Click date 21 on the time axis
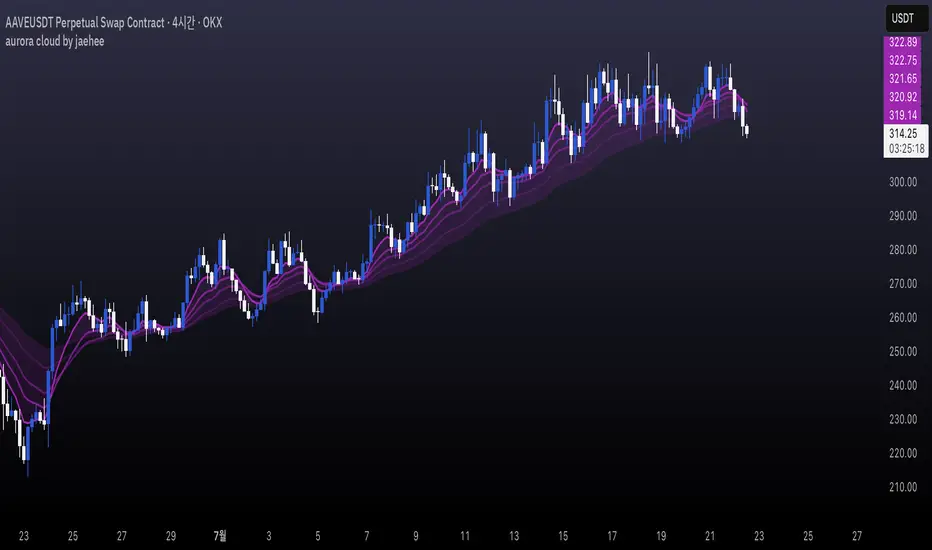This screenshot has height=550, width=932. point(710,536)
